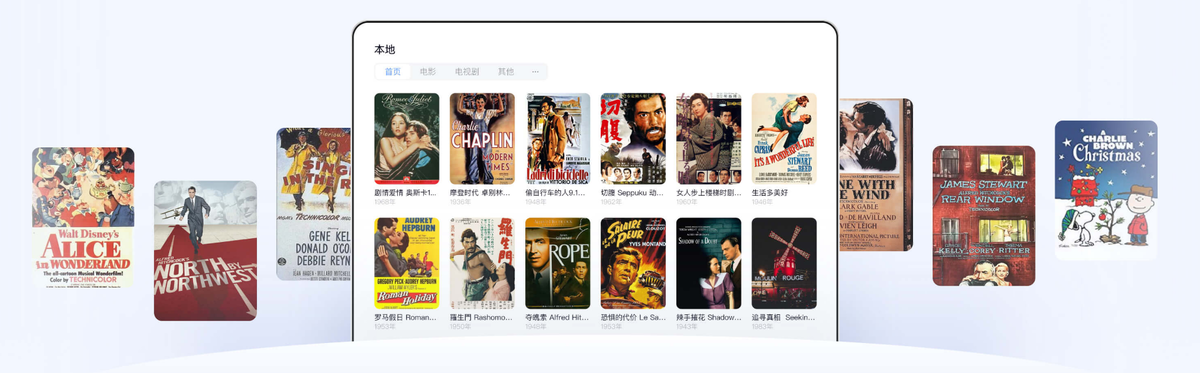
Task: Open the Roman Holiday poster
Action: [x=407, y=263]
